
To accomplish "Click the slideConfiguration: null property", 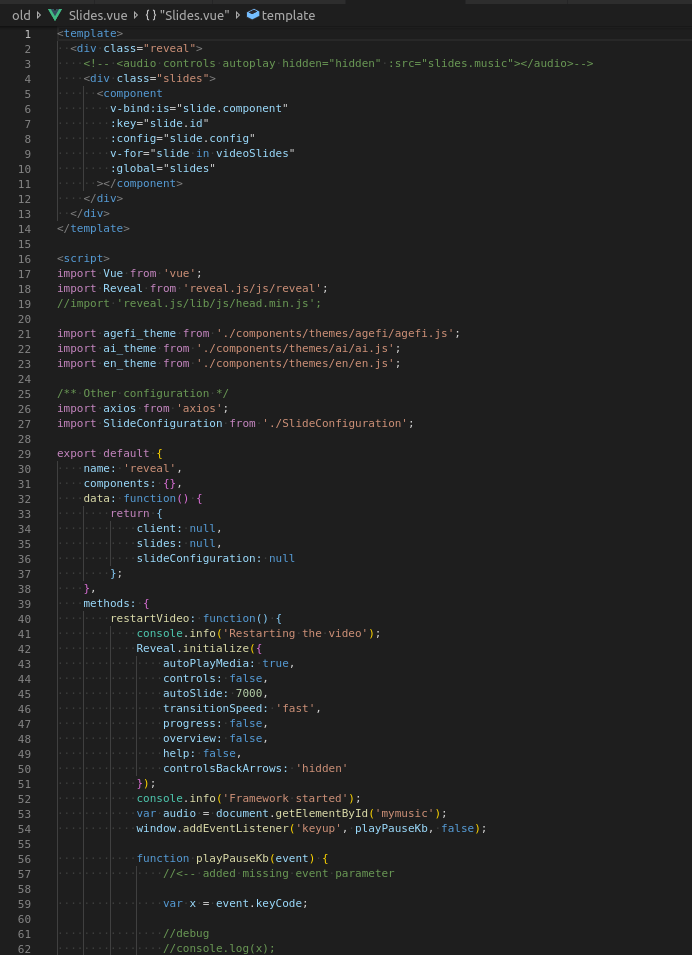I will (216, 558).
